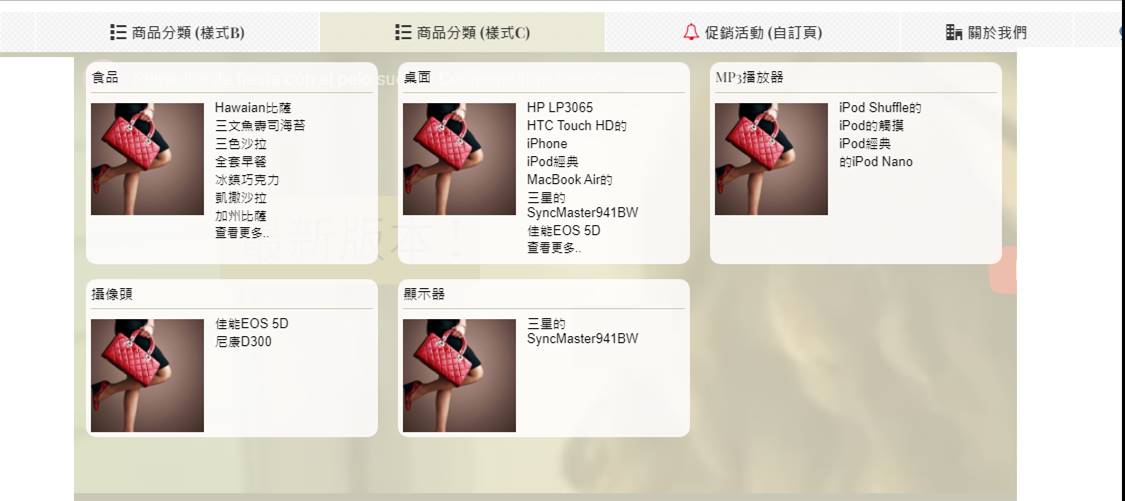This screenshot has width=1125, height=501.
Task: Go to the 關於我們 page
Action: click(x=987, y=32)
